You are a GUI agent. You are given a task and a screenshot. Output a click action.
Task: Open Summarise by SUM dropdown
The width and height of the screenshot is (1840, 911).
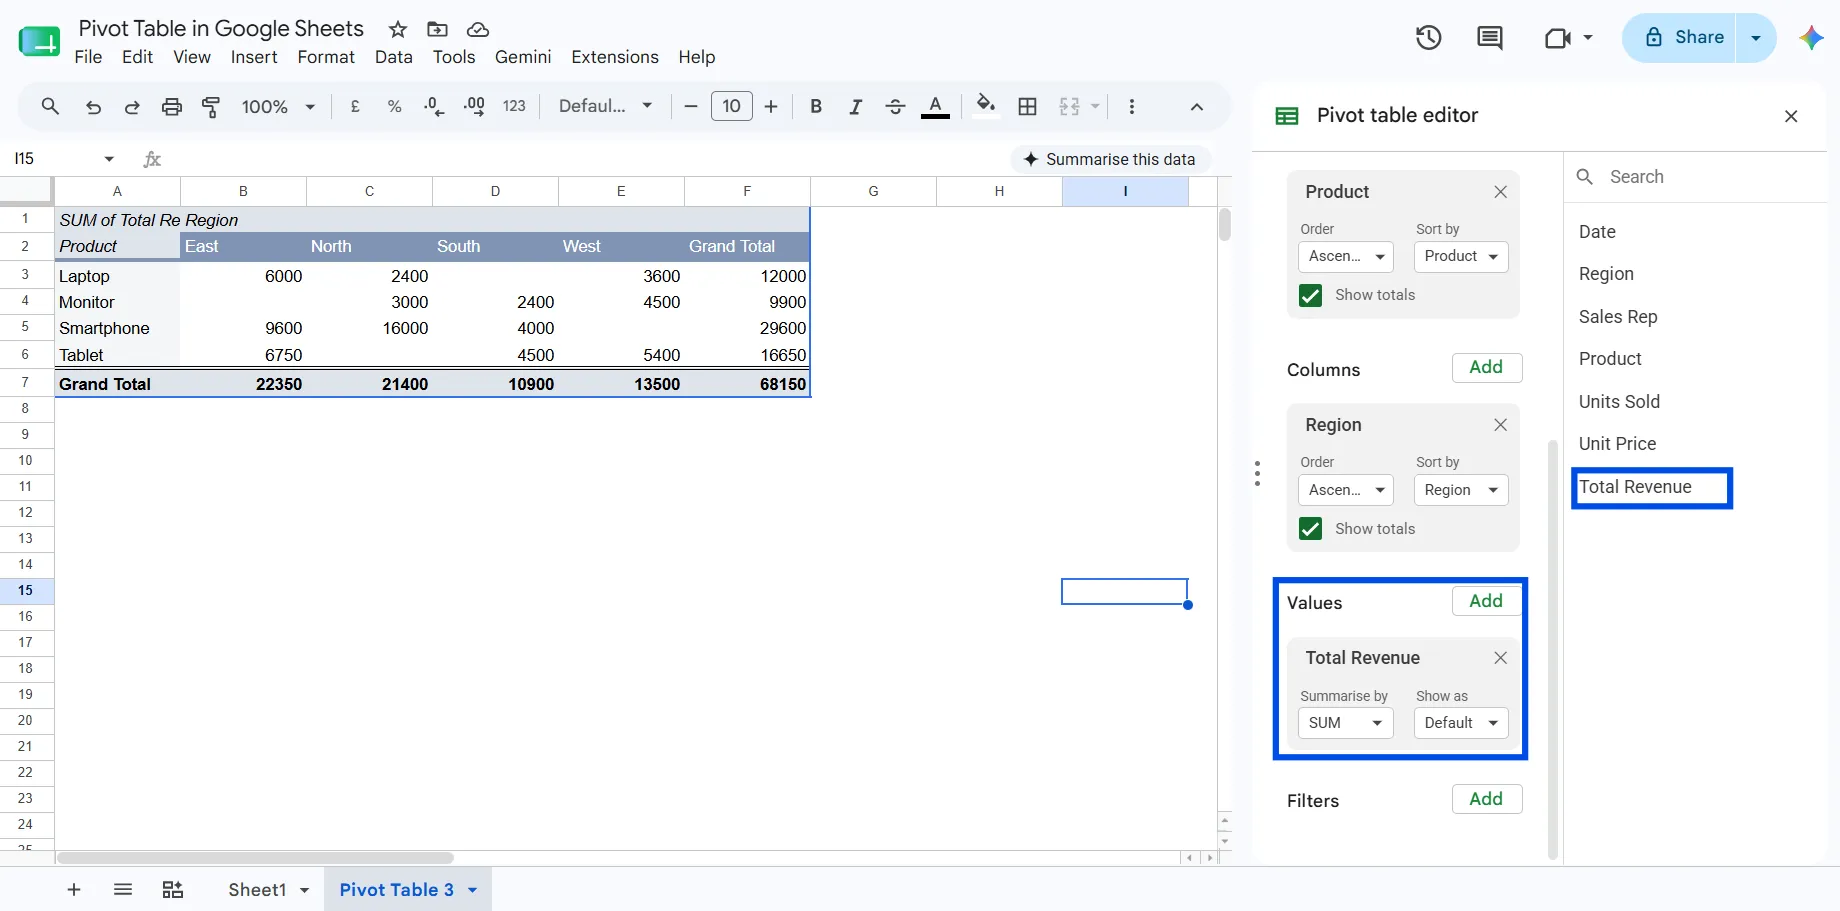1345,723
